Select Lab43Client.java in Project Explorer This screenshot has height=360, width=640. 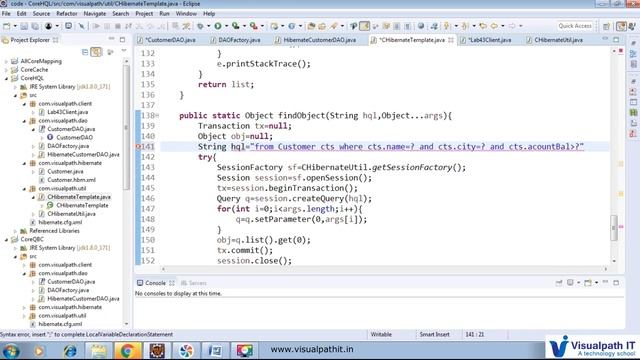click(x=68, y=112)
